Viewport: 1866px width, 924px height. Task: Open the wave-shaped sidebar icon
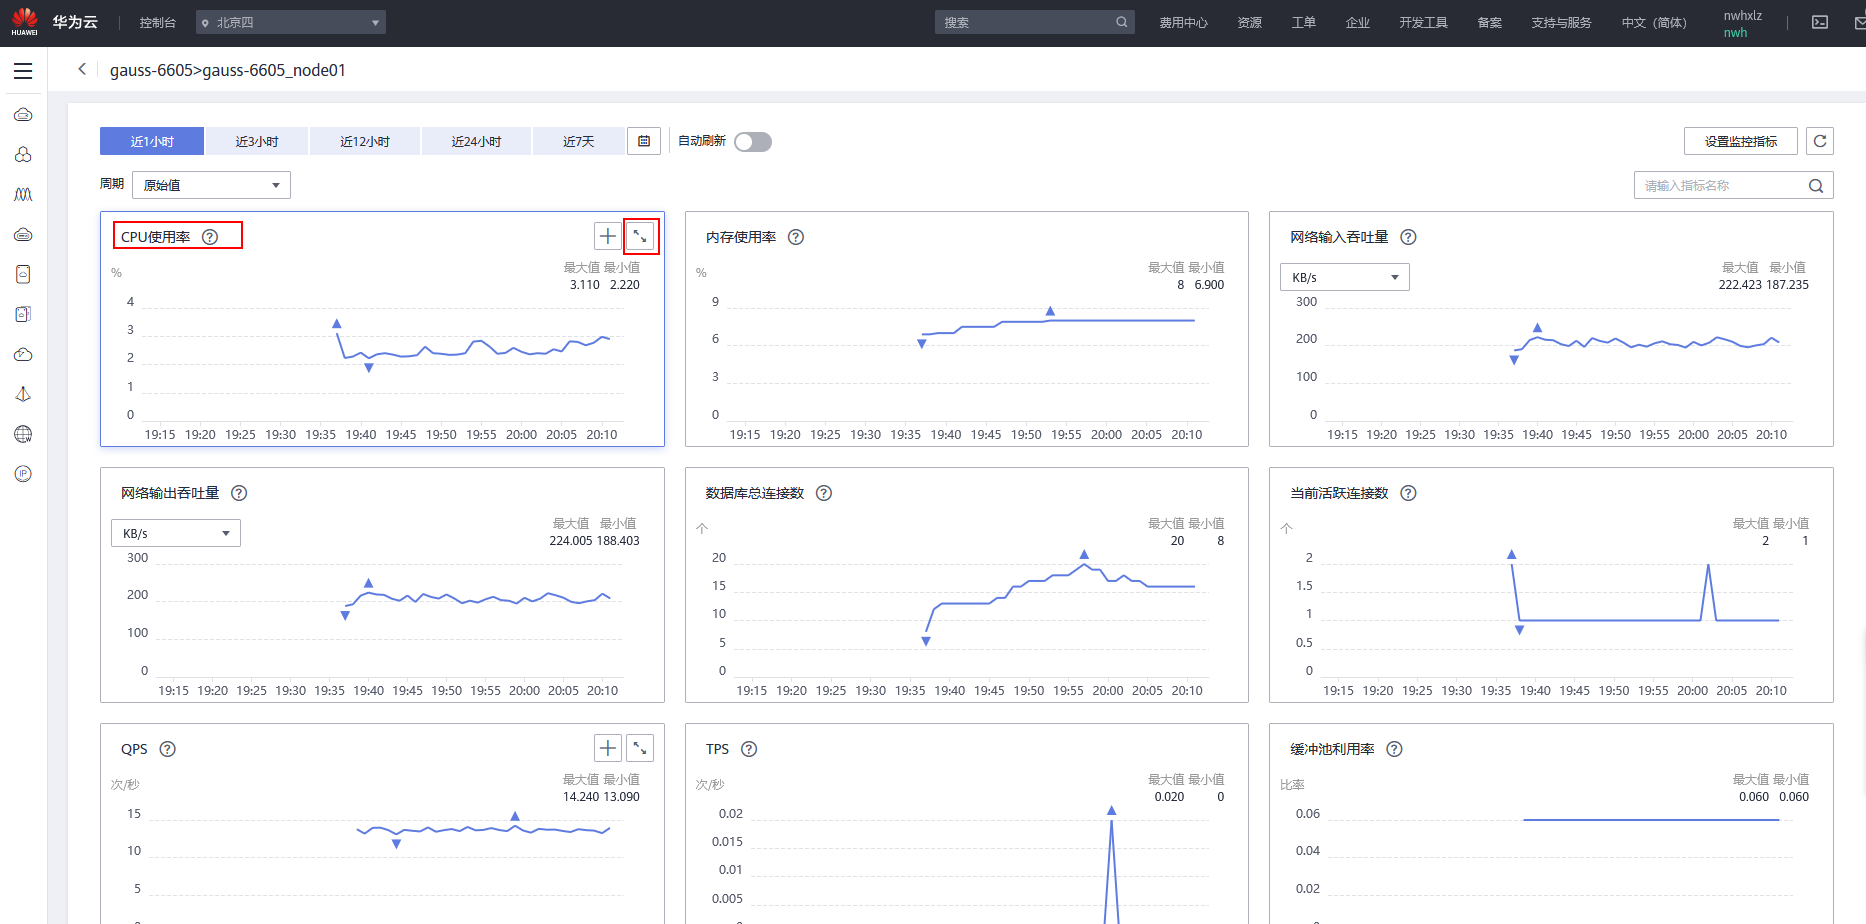click(x=23, y=194)
